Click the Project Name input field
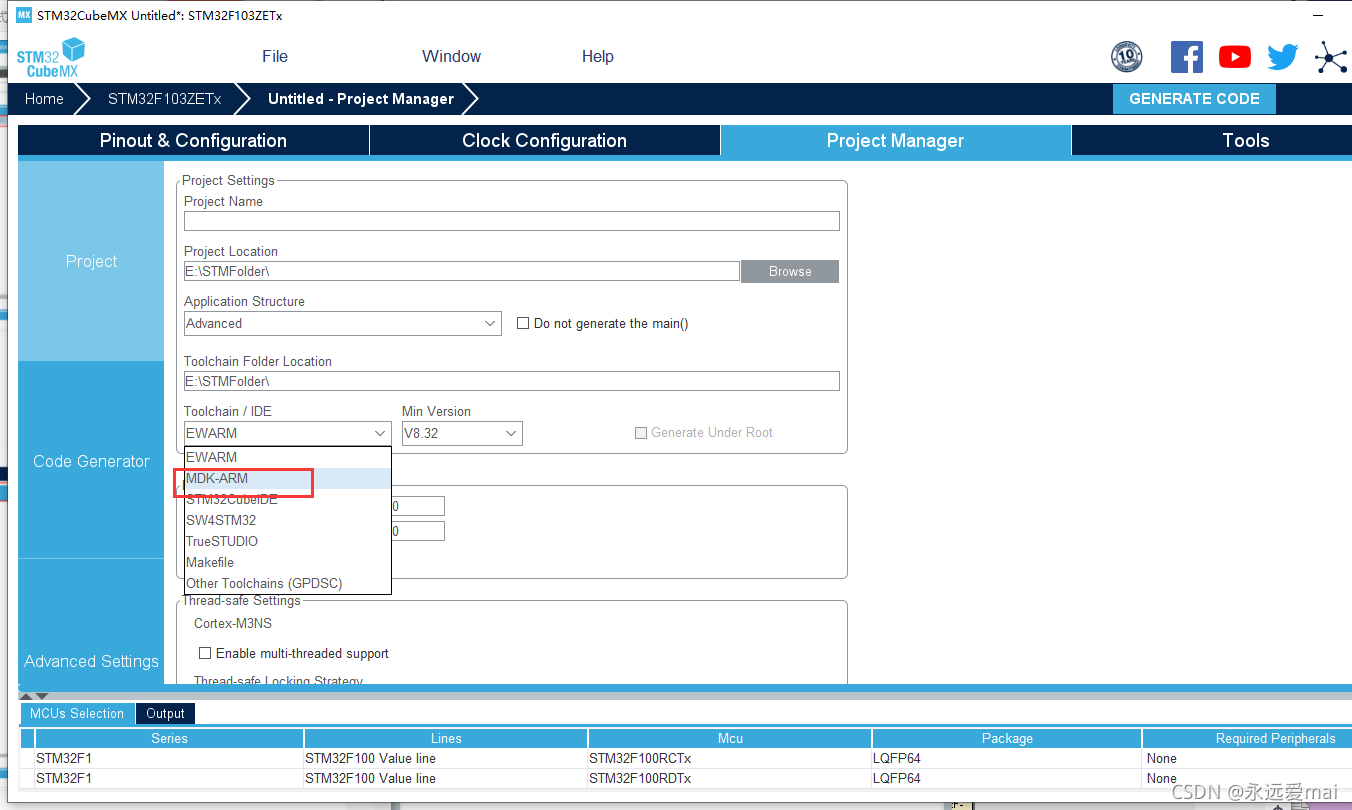Image resolution: width=1352 pixels, height=810 pixels. point(512,221)
